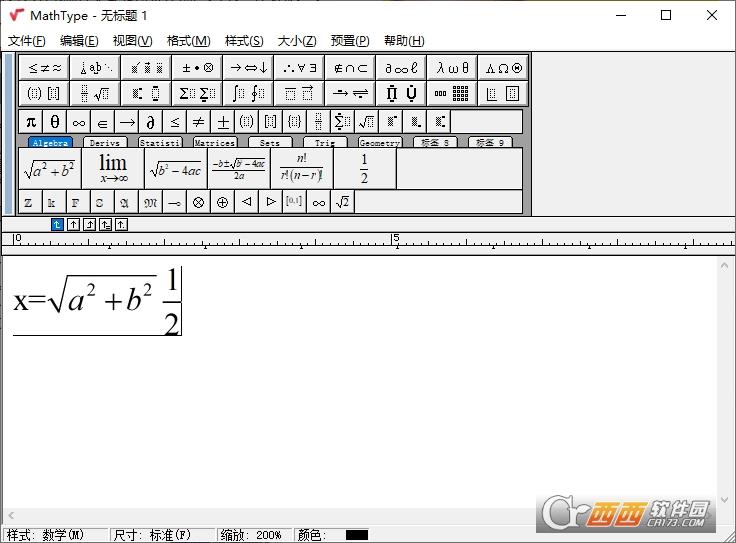Viewport: 736px width, 543px height.
Task: Open the 帮助(H) menu
Action: [404, 41]
